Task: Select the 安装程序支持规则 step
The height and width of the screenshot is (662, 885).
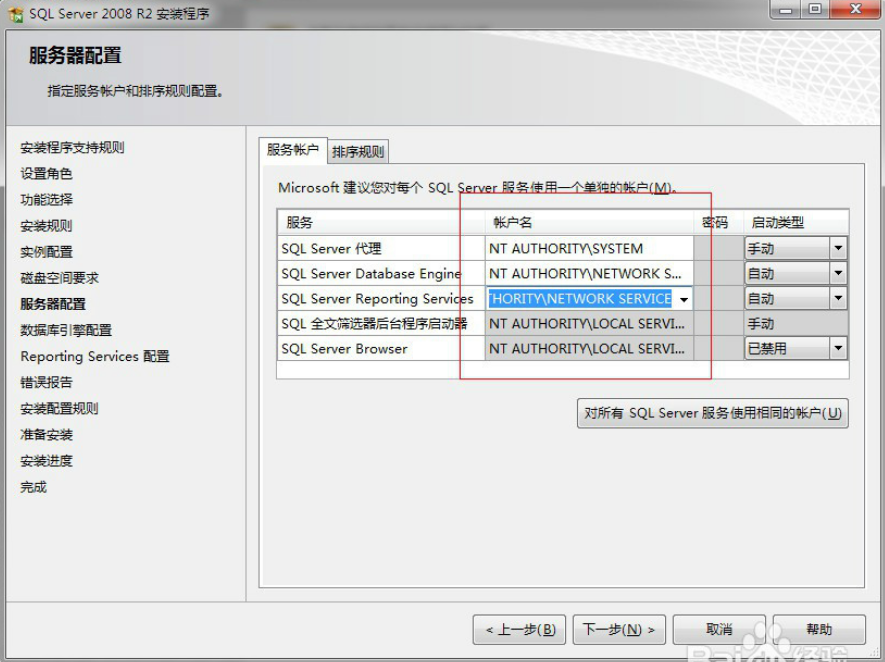Action: (x=72, y=148)
